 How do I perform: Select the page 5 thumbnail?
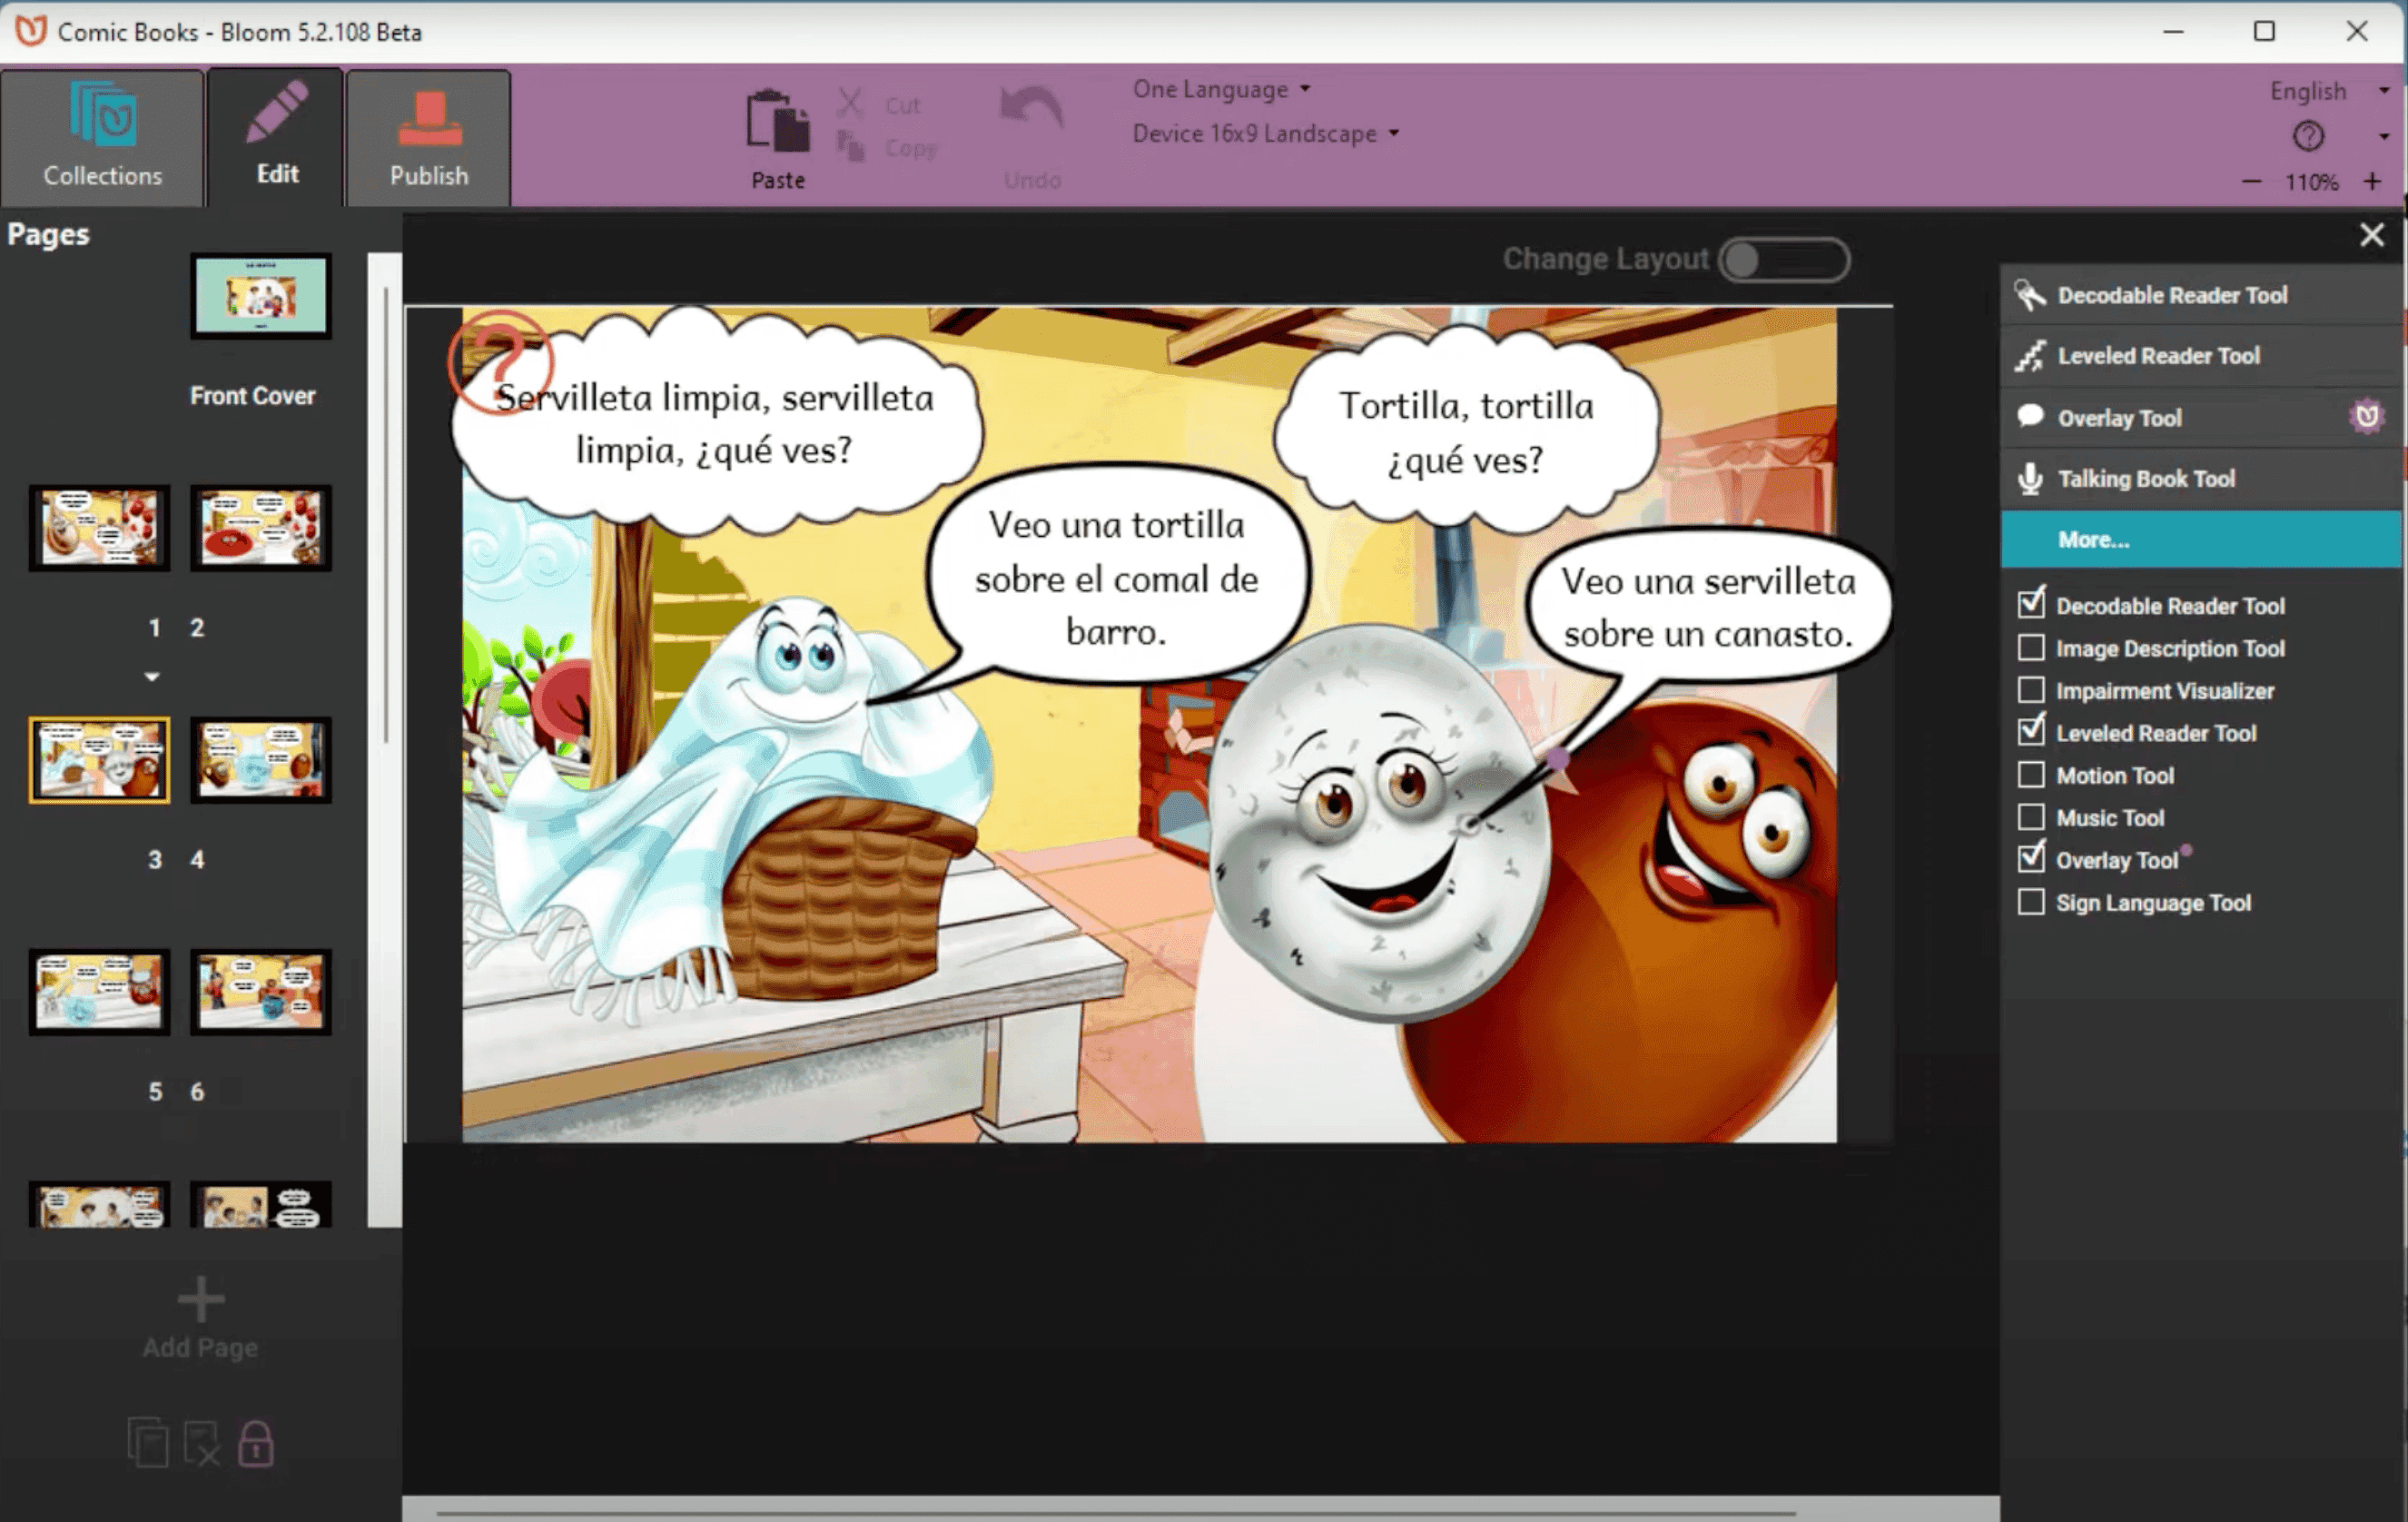[x=99, y=992]
